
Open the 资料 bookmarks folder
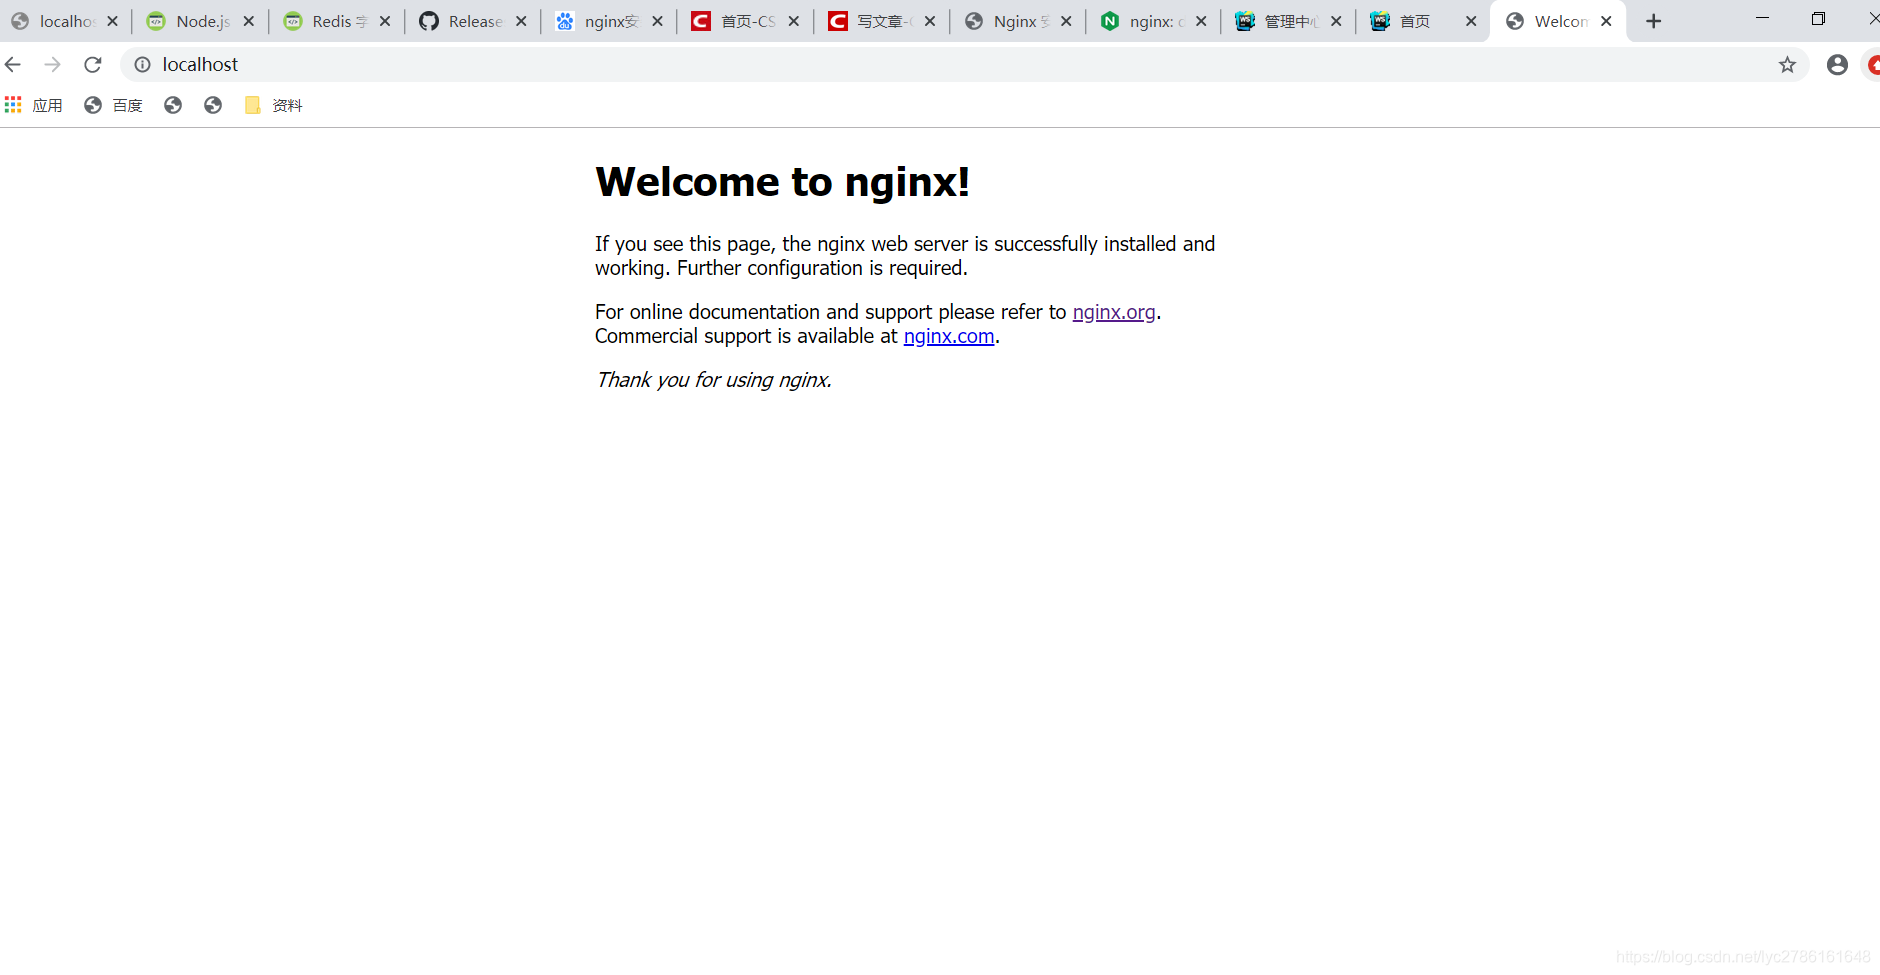[273, 105]
